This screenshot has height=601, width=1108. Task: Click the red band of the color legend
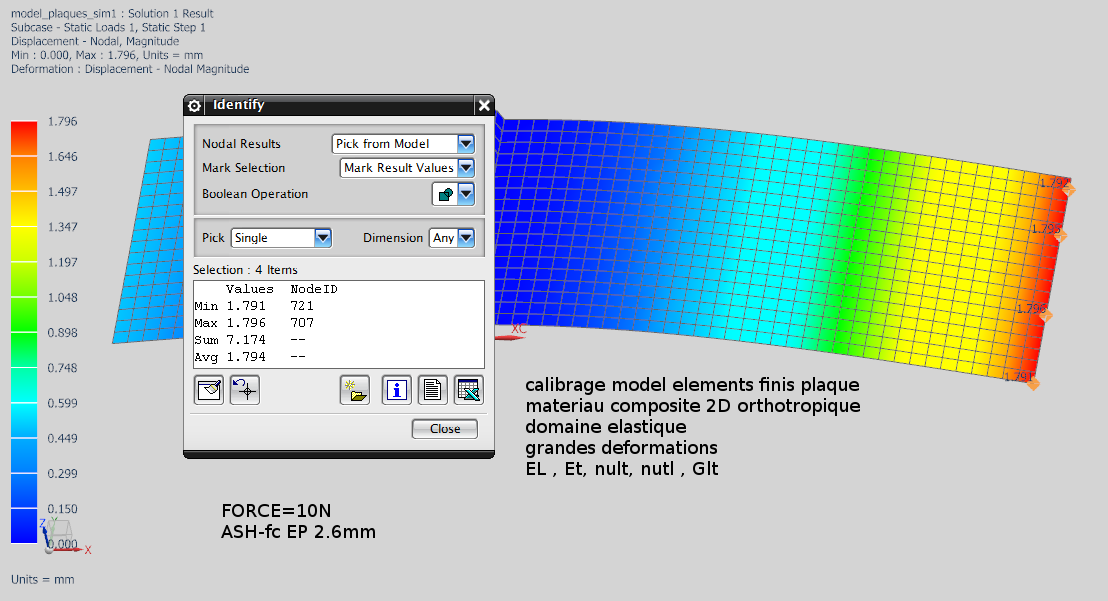point(24,138)
